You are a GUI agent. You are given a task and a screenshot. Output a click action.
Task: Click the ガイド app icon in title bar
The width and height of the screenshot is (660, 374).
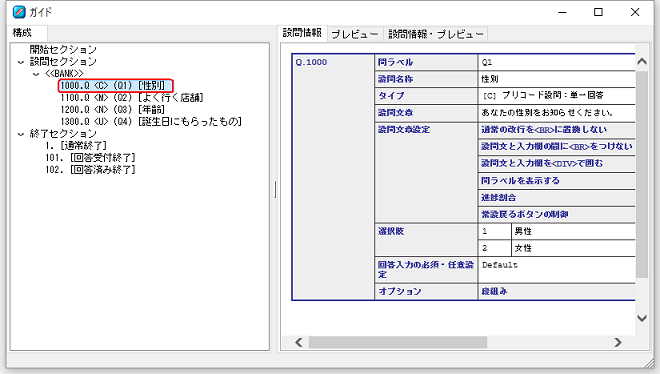point(19,12)
